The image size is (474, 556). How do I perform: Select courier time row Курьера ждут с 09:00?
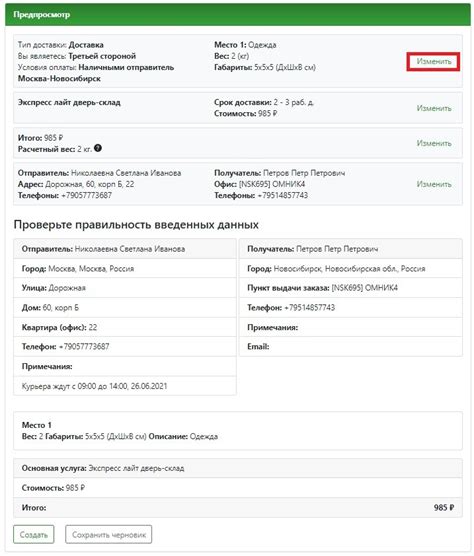(125, 386)
